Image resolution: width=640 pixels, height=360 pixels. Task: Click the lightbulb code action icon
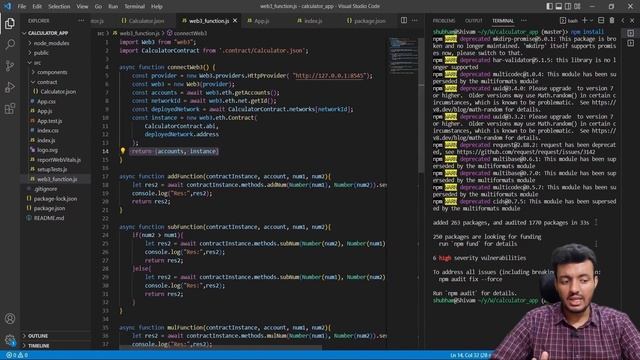point(122,151)
